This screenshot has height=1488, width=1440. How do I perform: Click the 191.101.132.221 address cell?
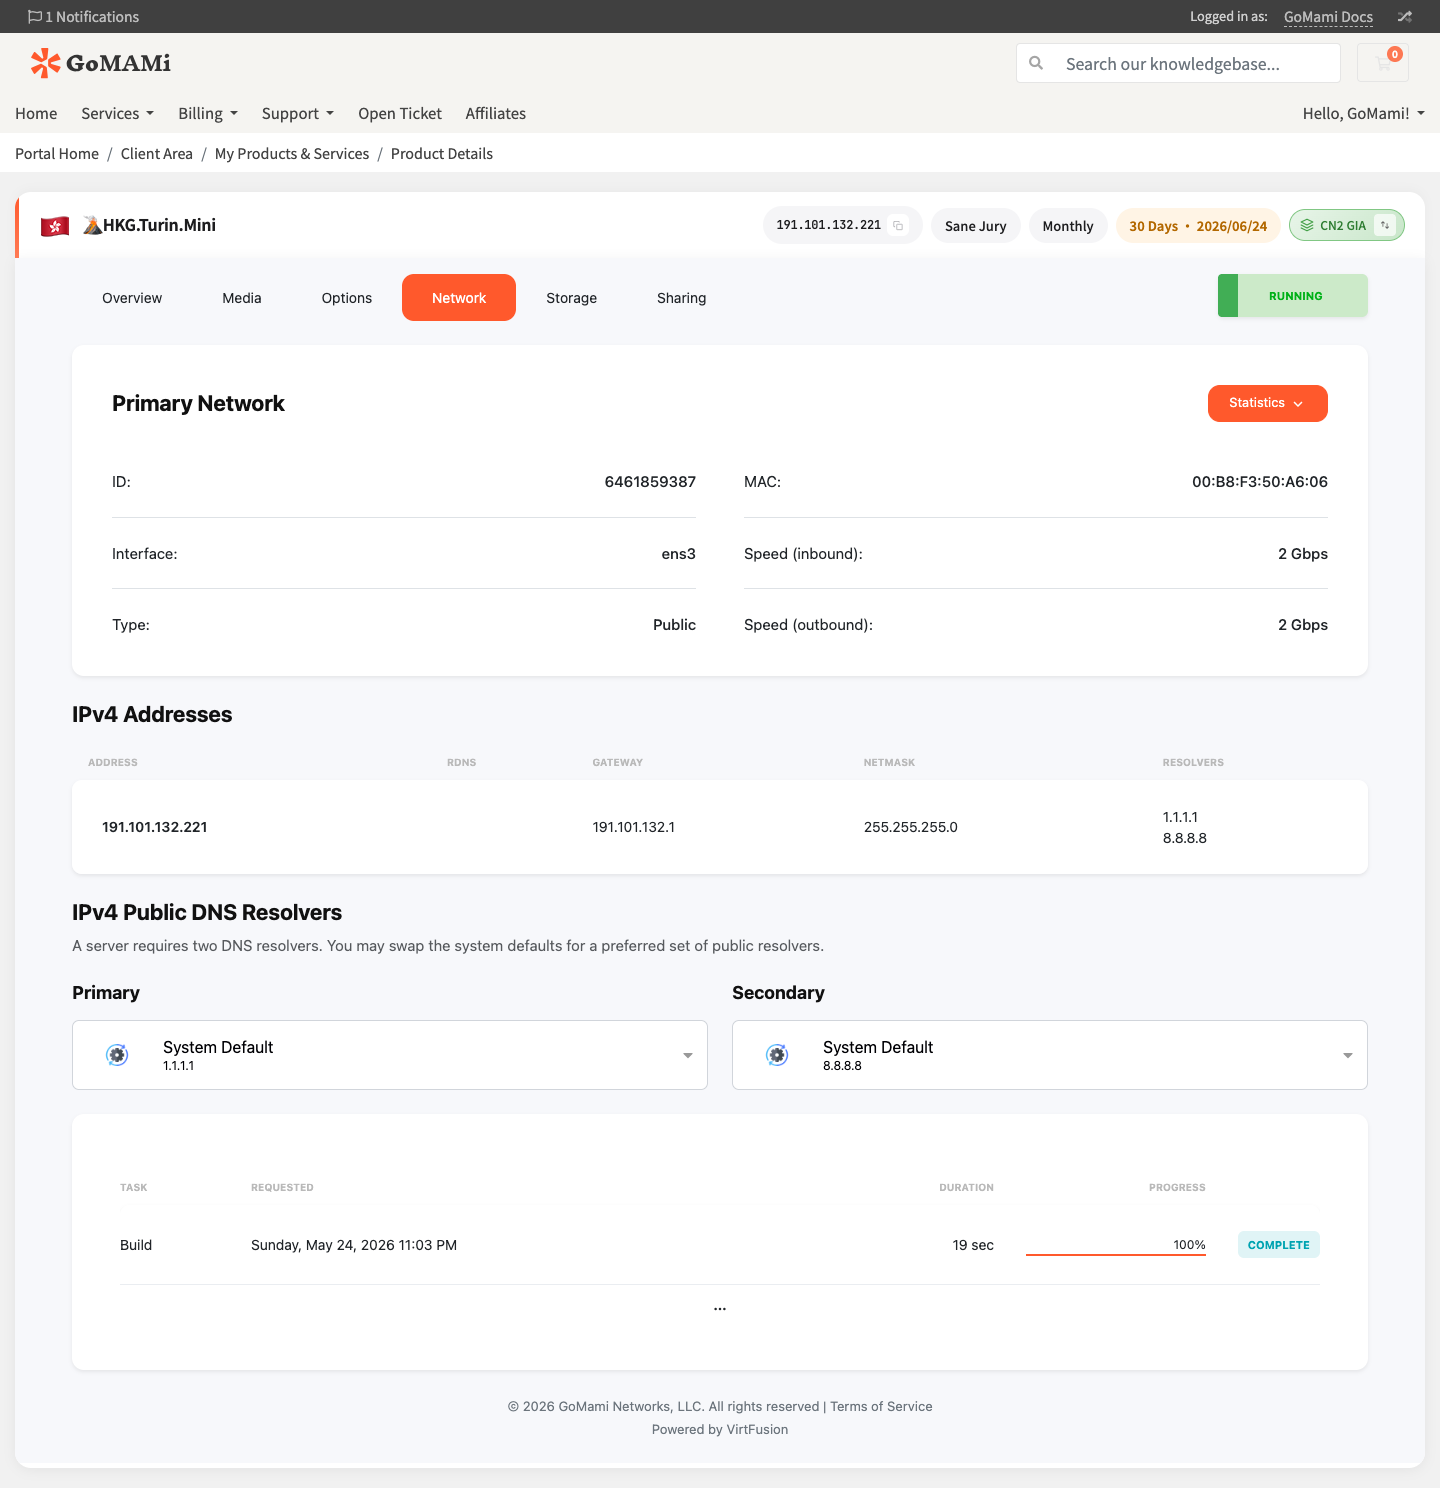pyautogui.click(x=155, y=827)
